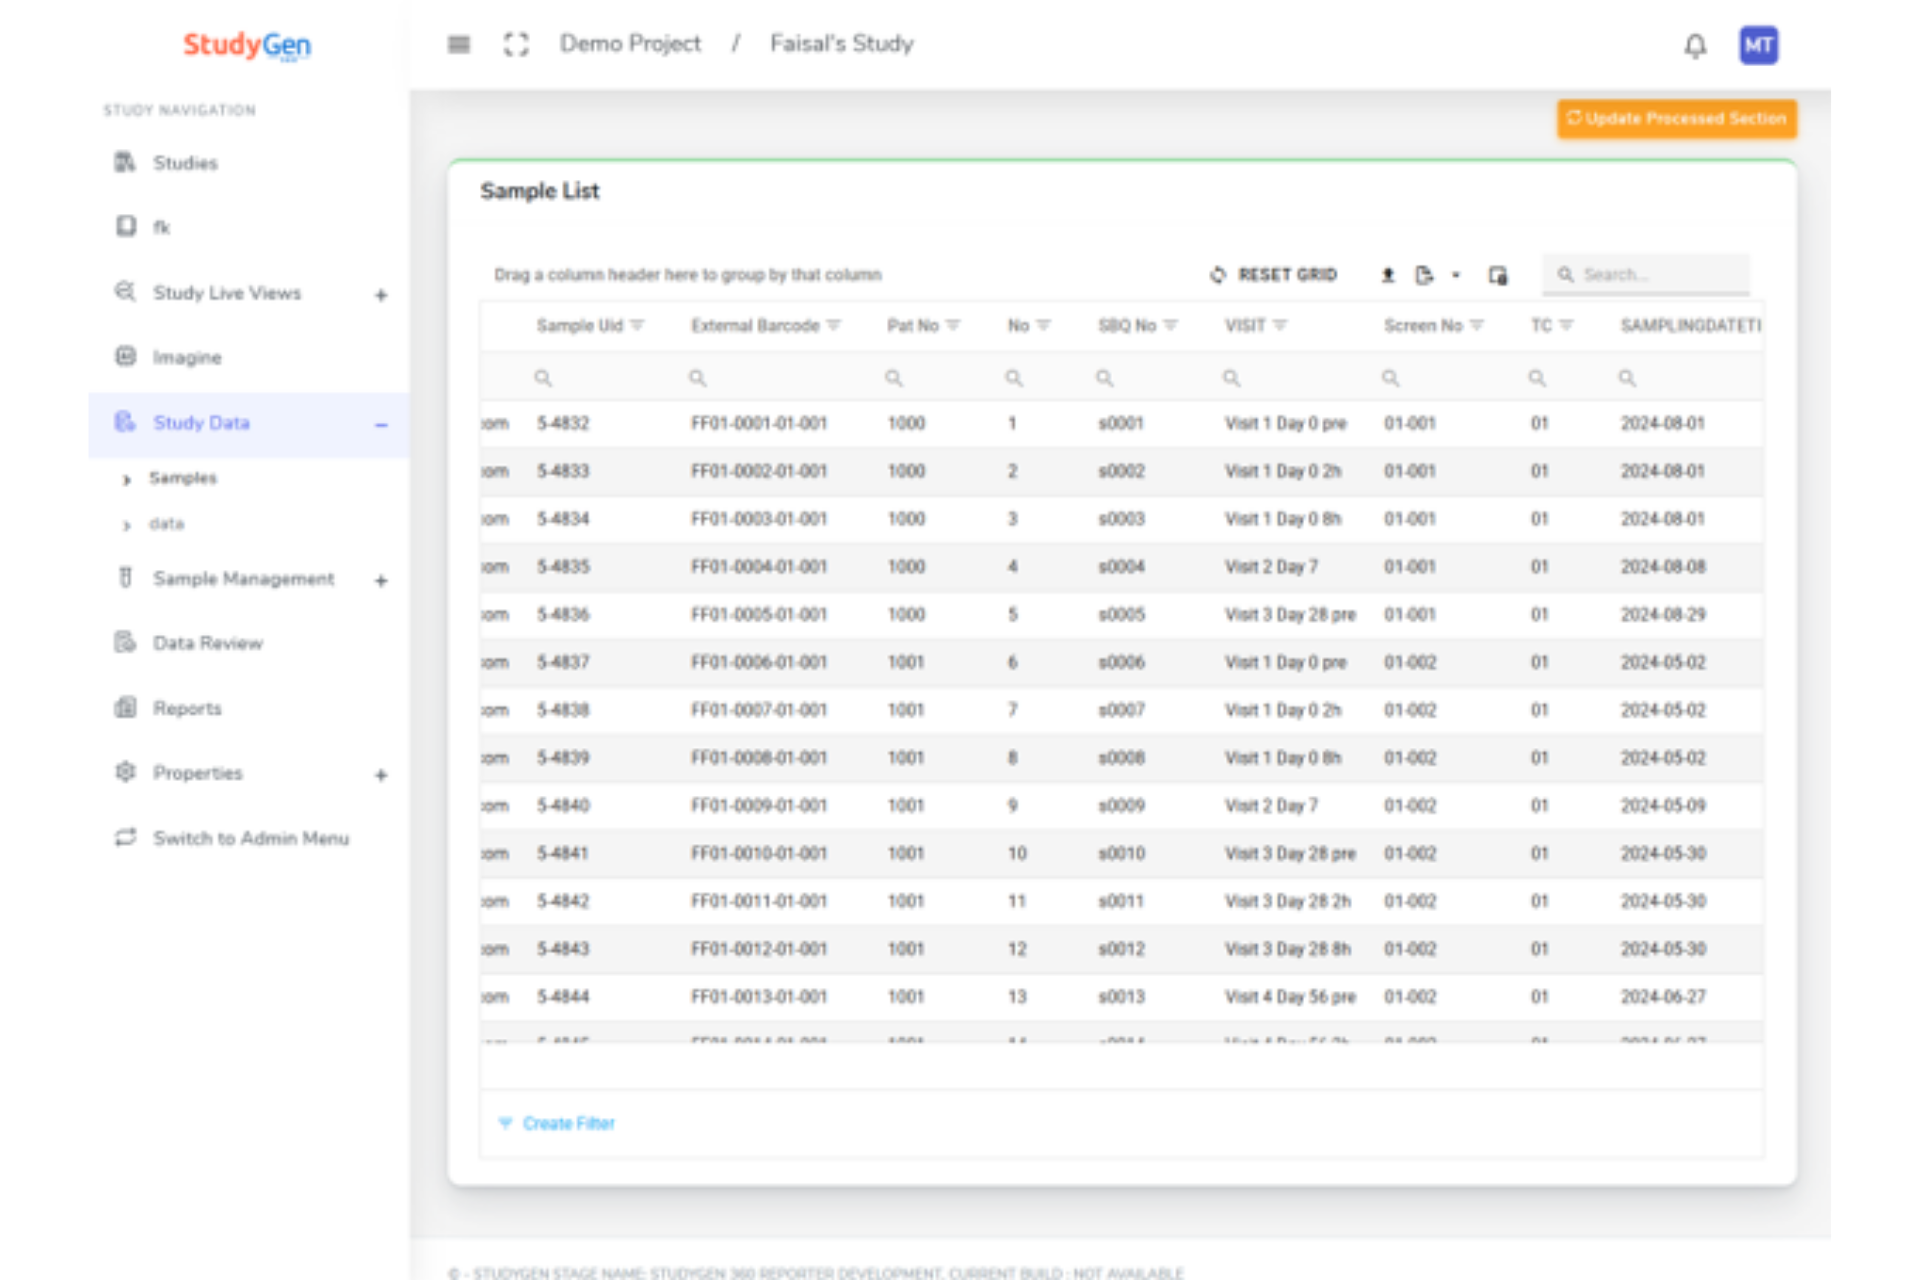Viewport: 1920px width, 1280px height.
Task: Sort by Sample Uid column header
Action: coord(579,326)
